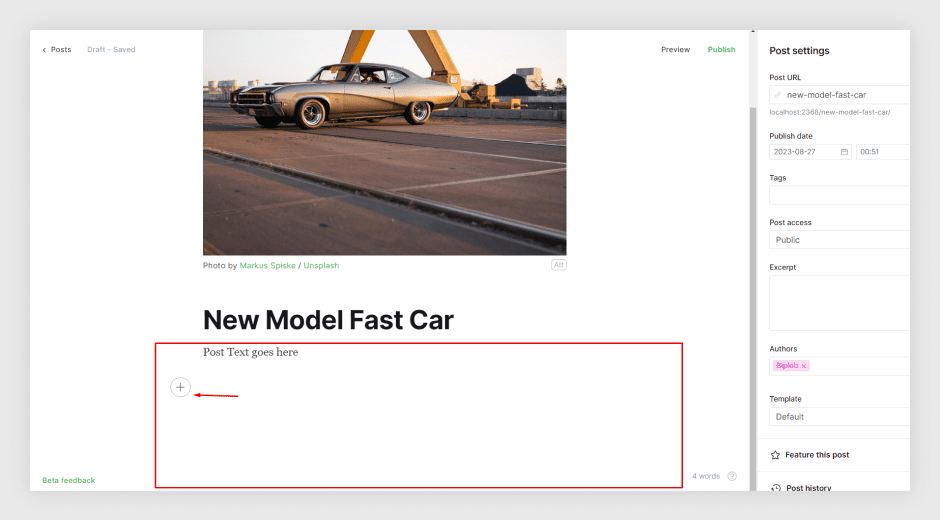Image resolution: width=940 pixels, height=520 pixels.
Task: Open the Unsplash credit link
Action: tap(321, 266)
